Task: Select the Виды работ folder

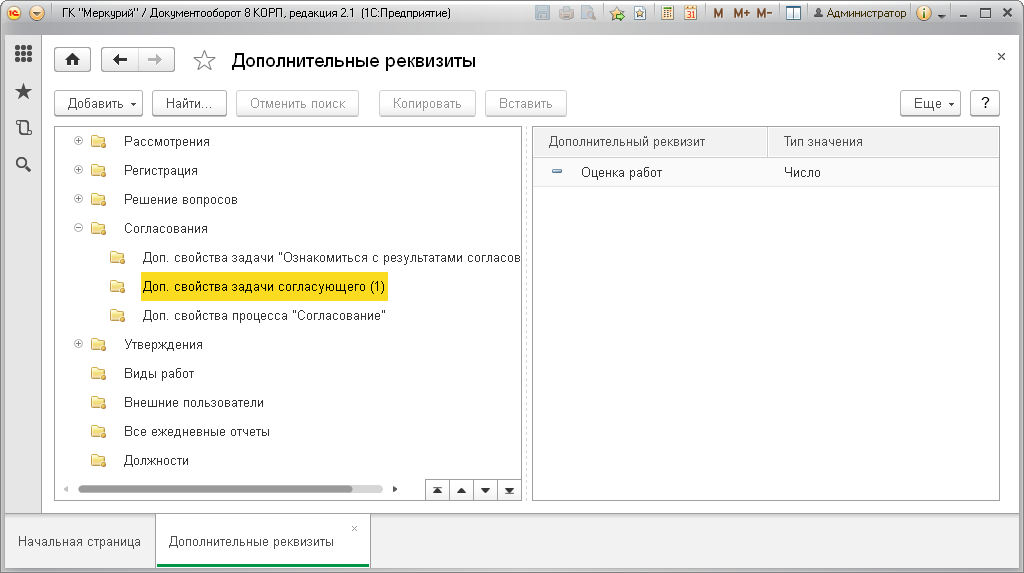Action: [159, 374]
